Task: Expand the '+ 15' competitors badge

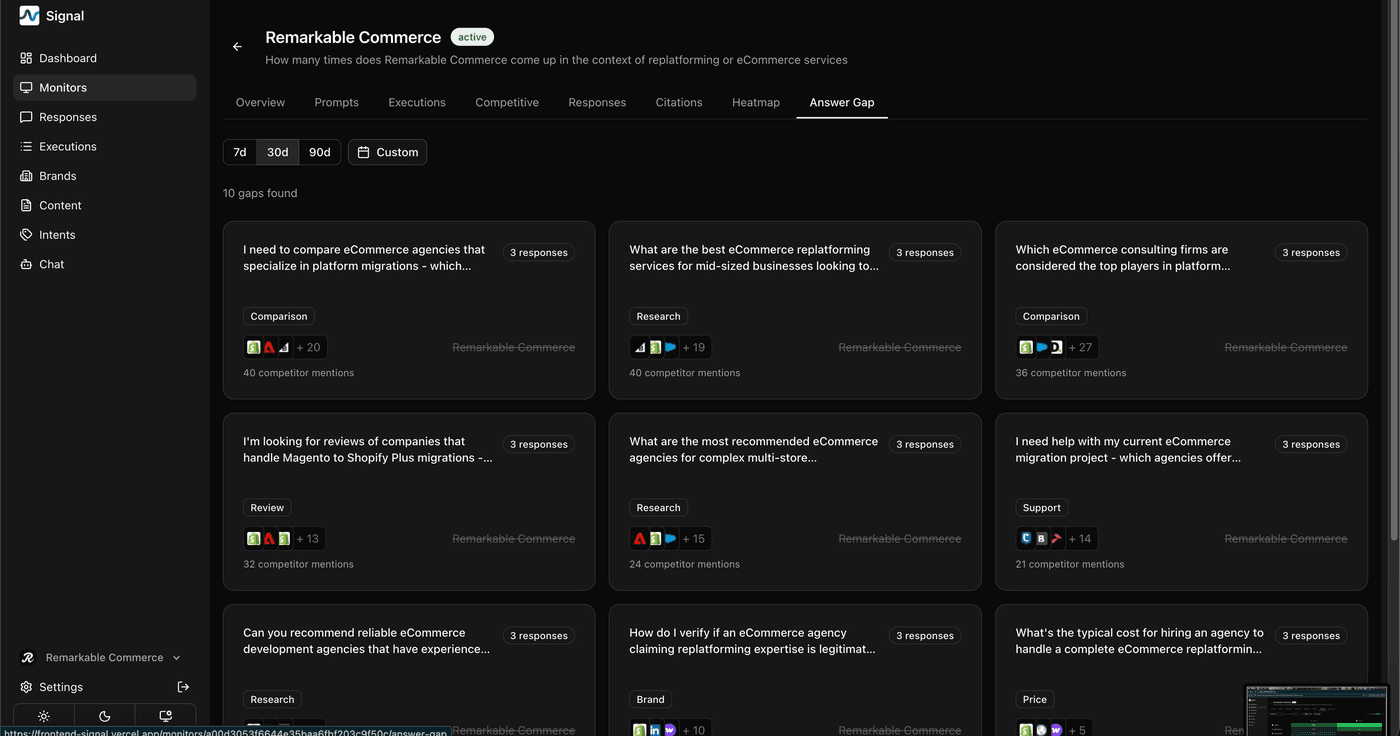Action: coord(694,539)
